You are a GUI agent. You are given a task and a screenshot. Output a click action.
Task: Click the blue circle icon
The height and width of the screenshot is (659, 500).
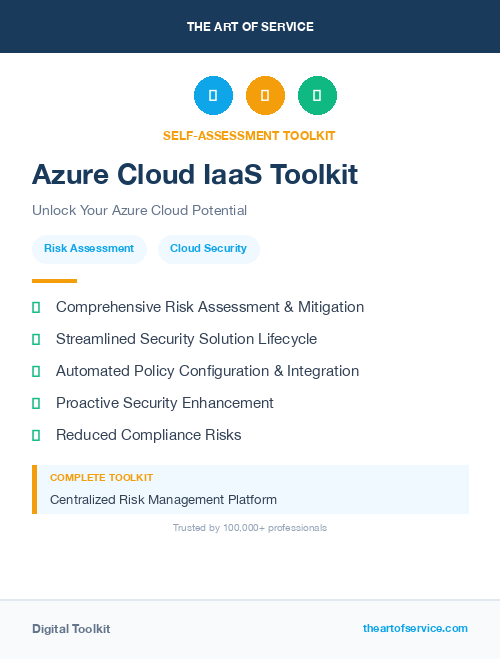click(x=213, y=95)
